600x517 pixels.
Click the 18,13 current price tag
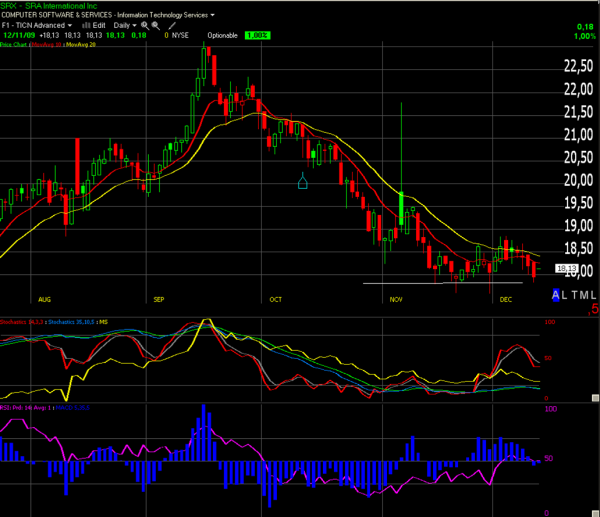(566, 269)
